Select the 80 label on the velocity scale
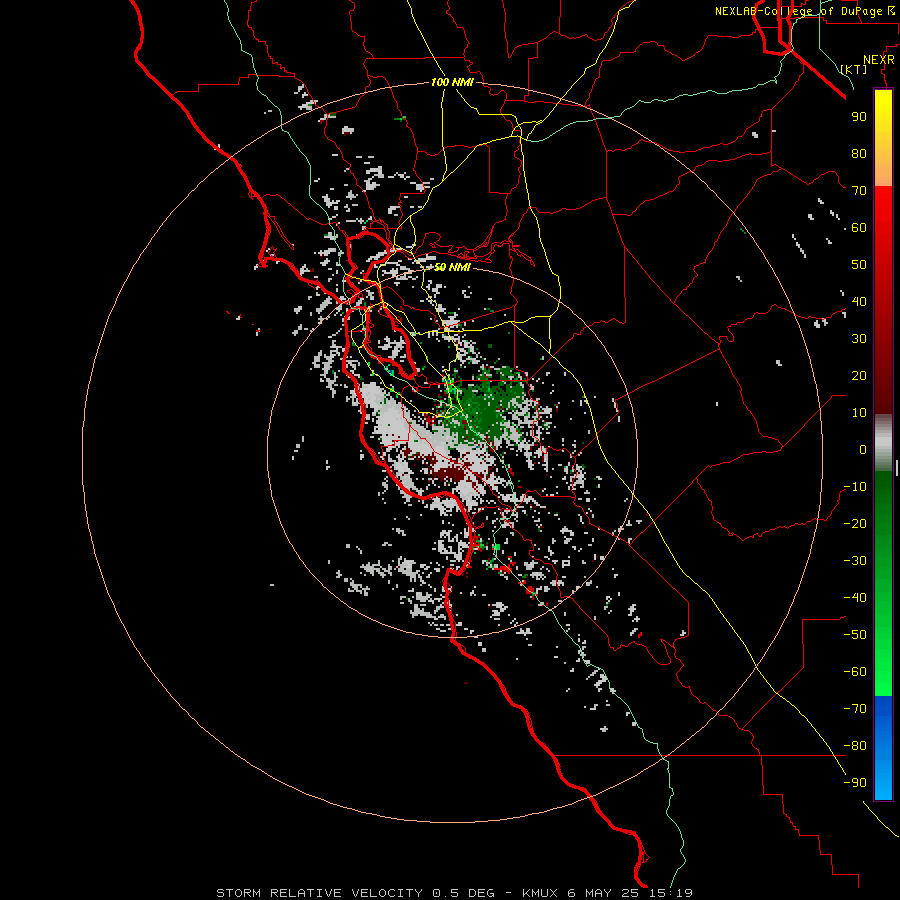The height and width of the screenshot is (900, 900). click(x=859, y=153)
